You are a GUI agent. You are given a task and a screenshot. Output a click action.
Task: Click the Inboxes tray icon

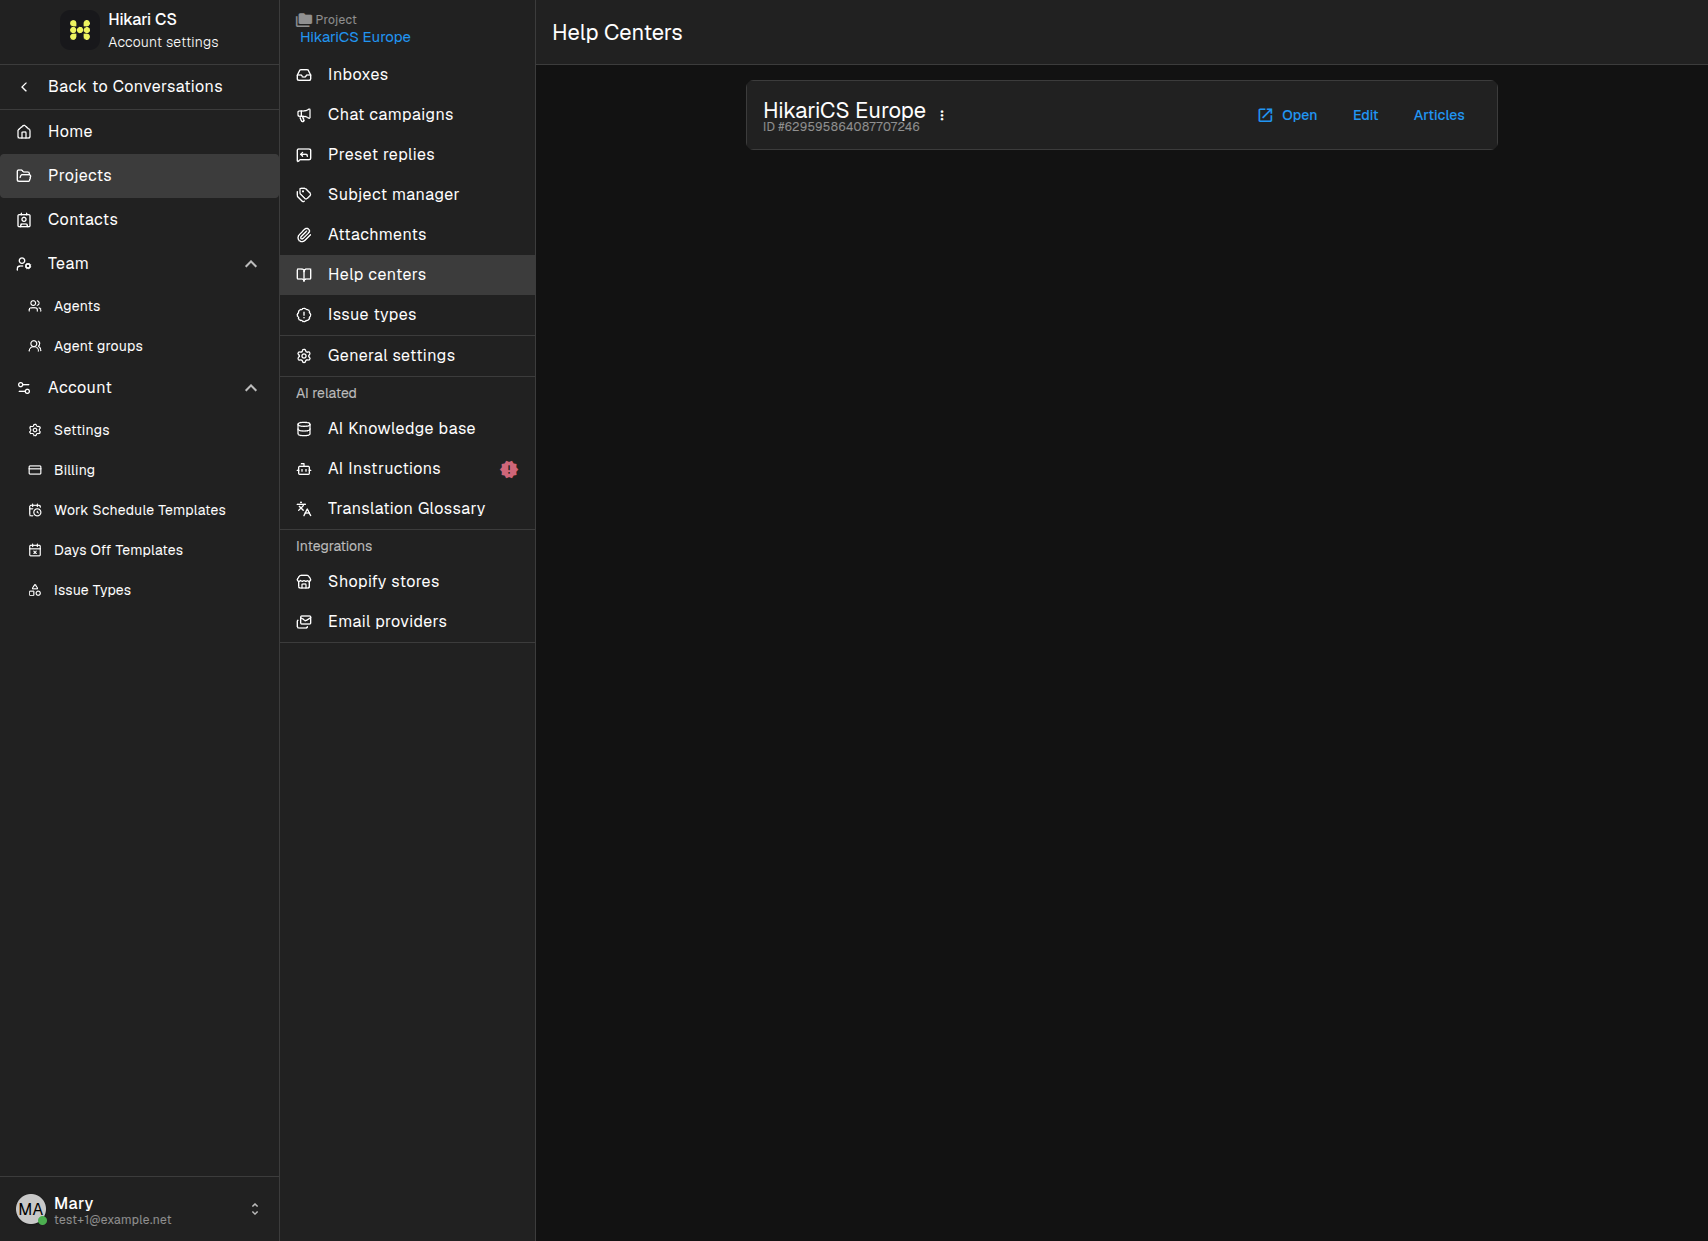[304, 75]
